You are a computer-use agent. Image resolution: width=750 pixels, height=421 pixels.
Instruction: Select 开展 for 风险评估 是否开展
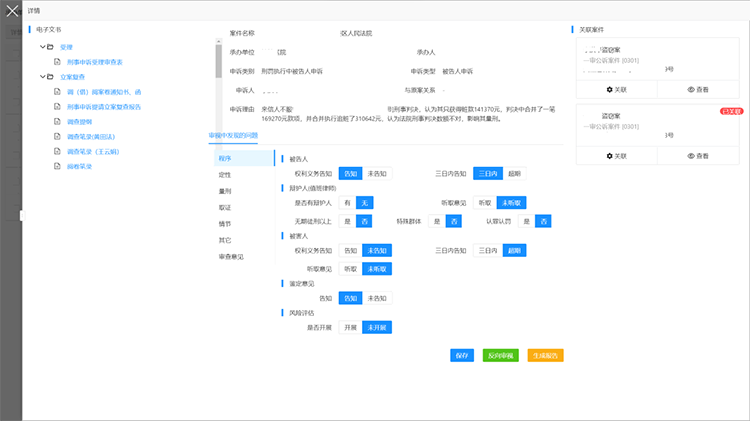(350, 327)
